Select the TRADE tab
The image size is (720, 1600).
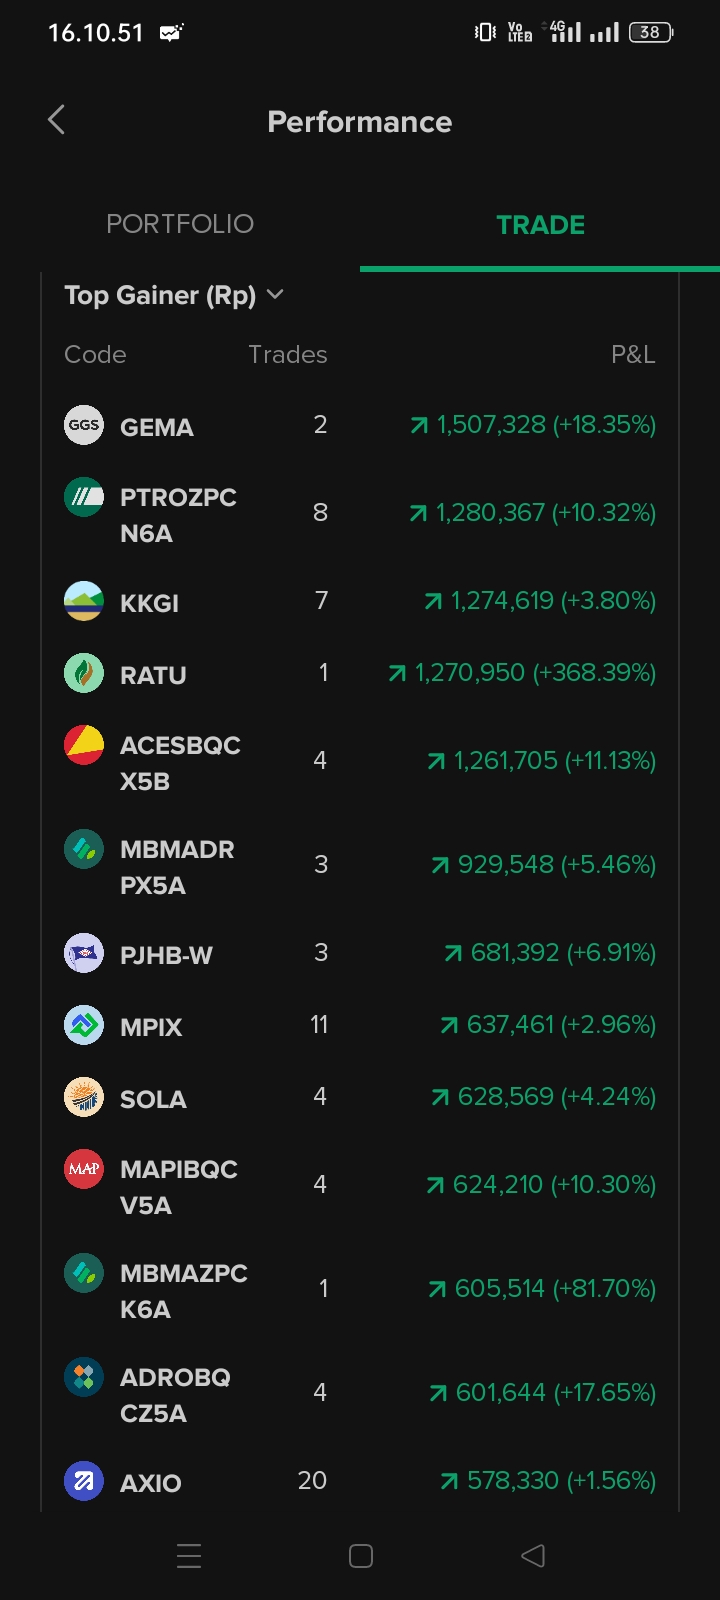[540, 225]
